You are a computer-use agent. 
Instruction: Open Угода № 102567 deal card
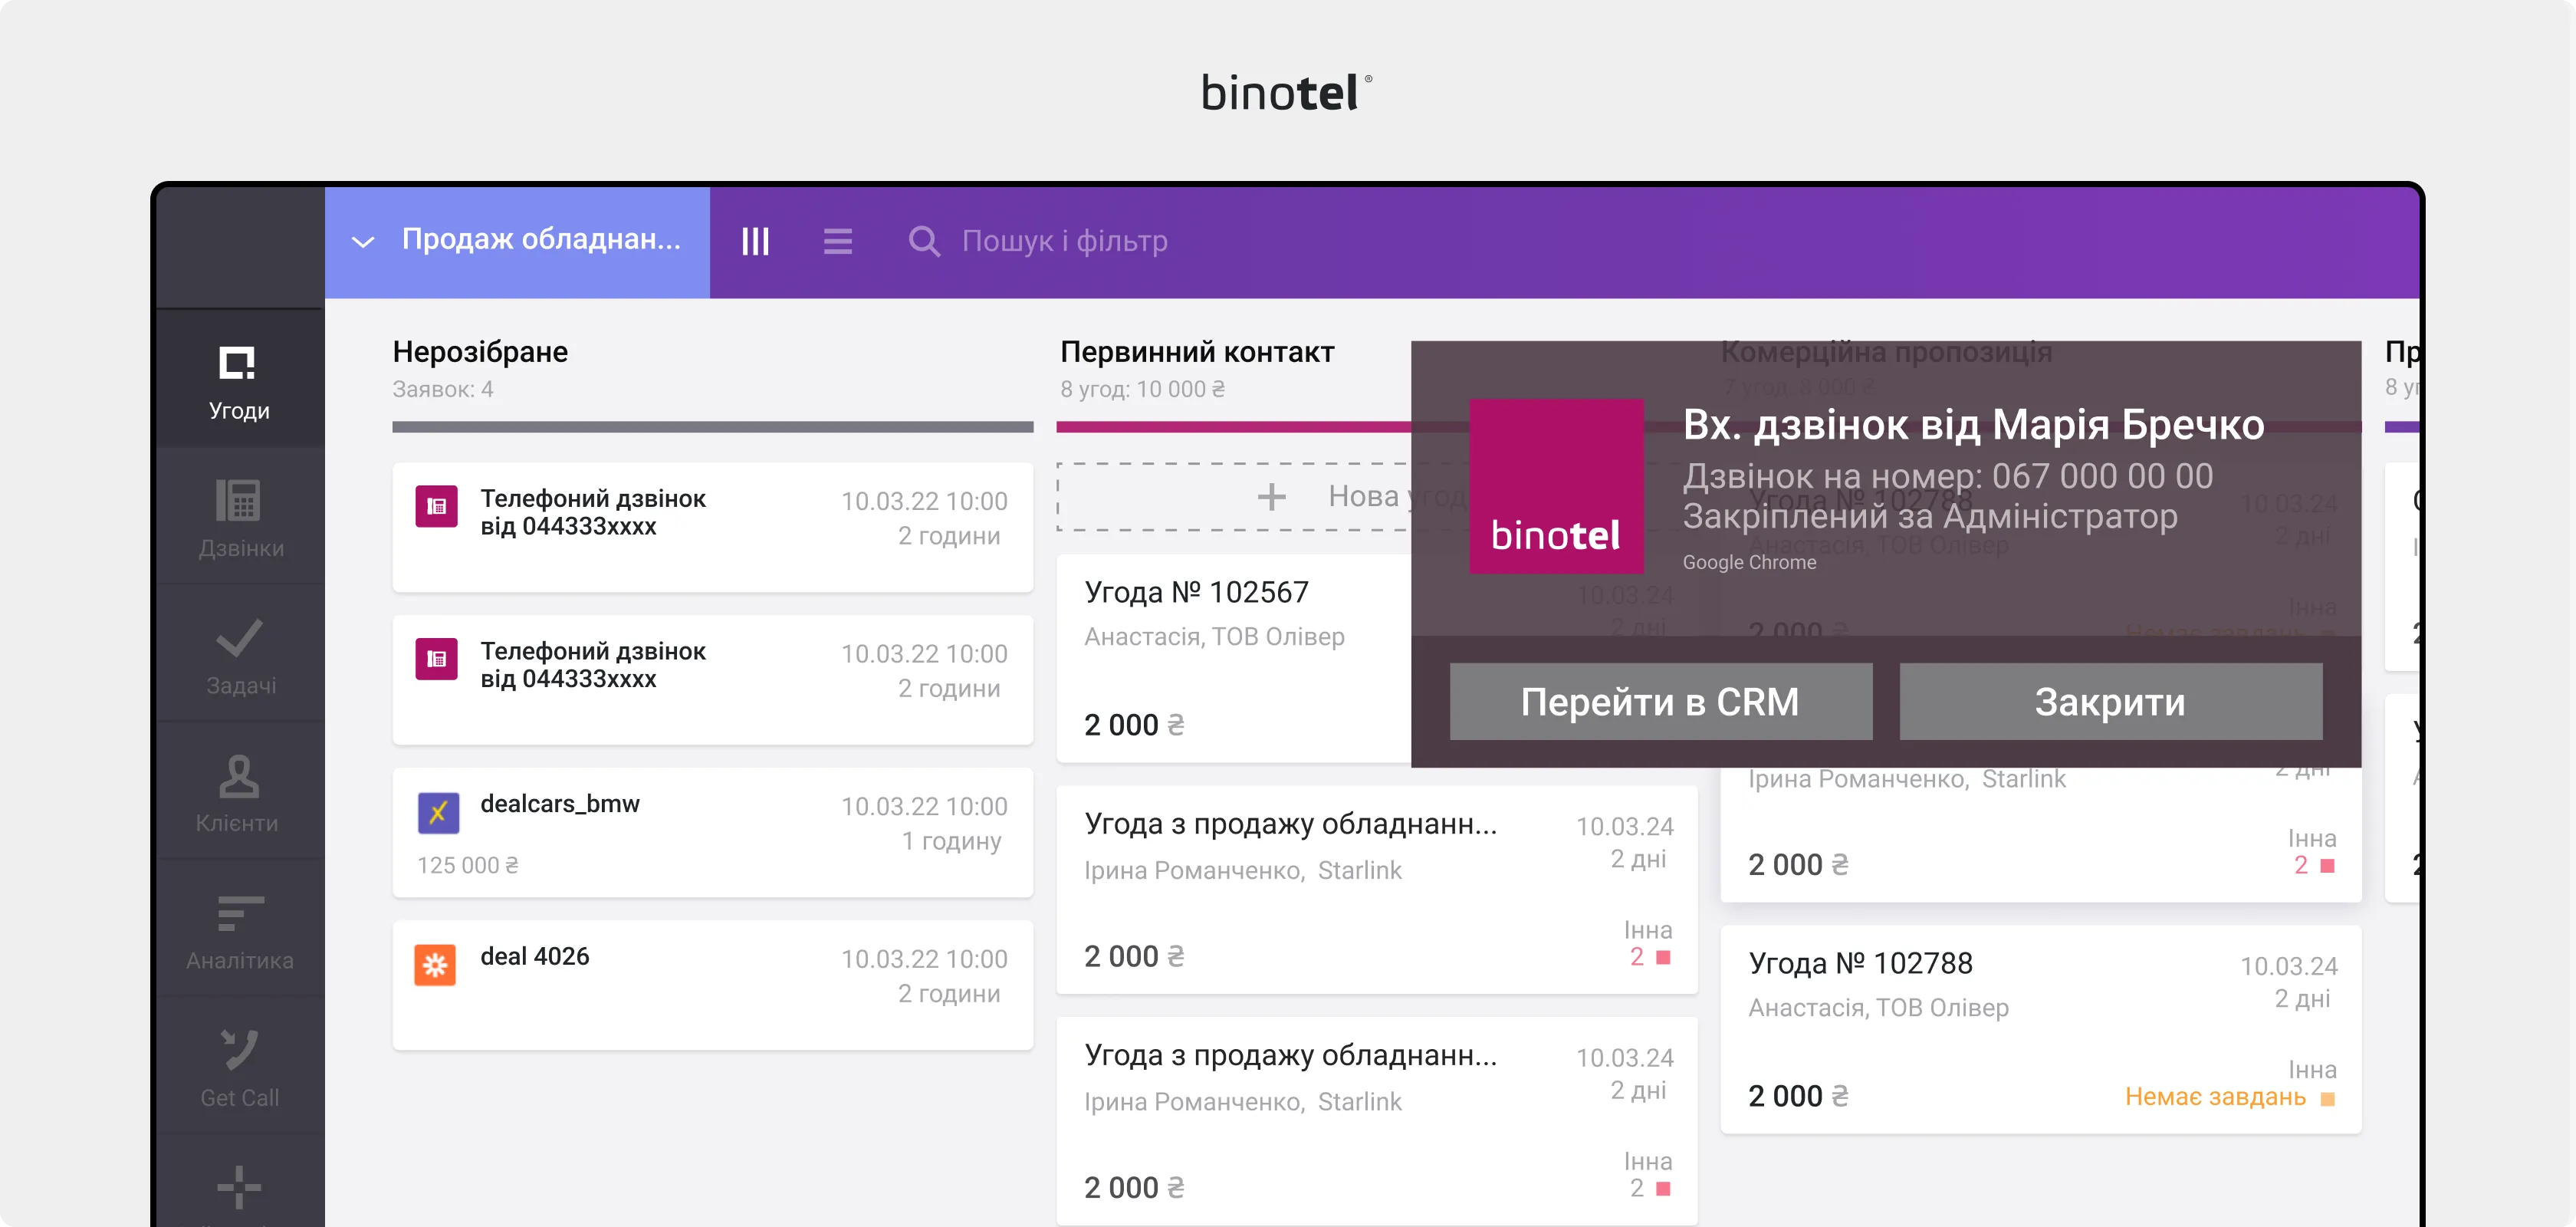[1233, 658]
